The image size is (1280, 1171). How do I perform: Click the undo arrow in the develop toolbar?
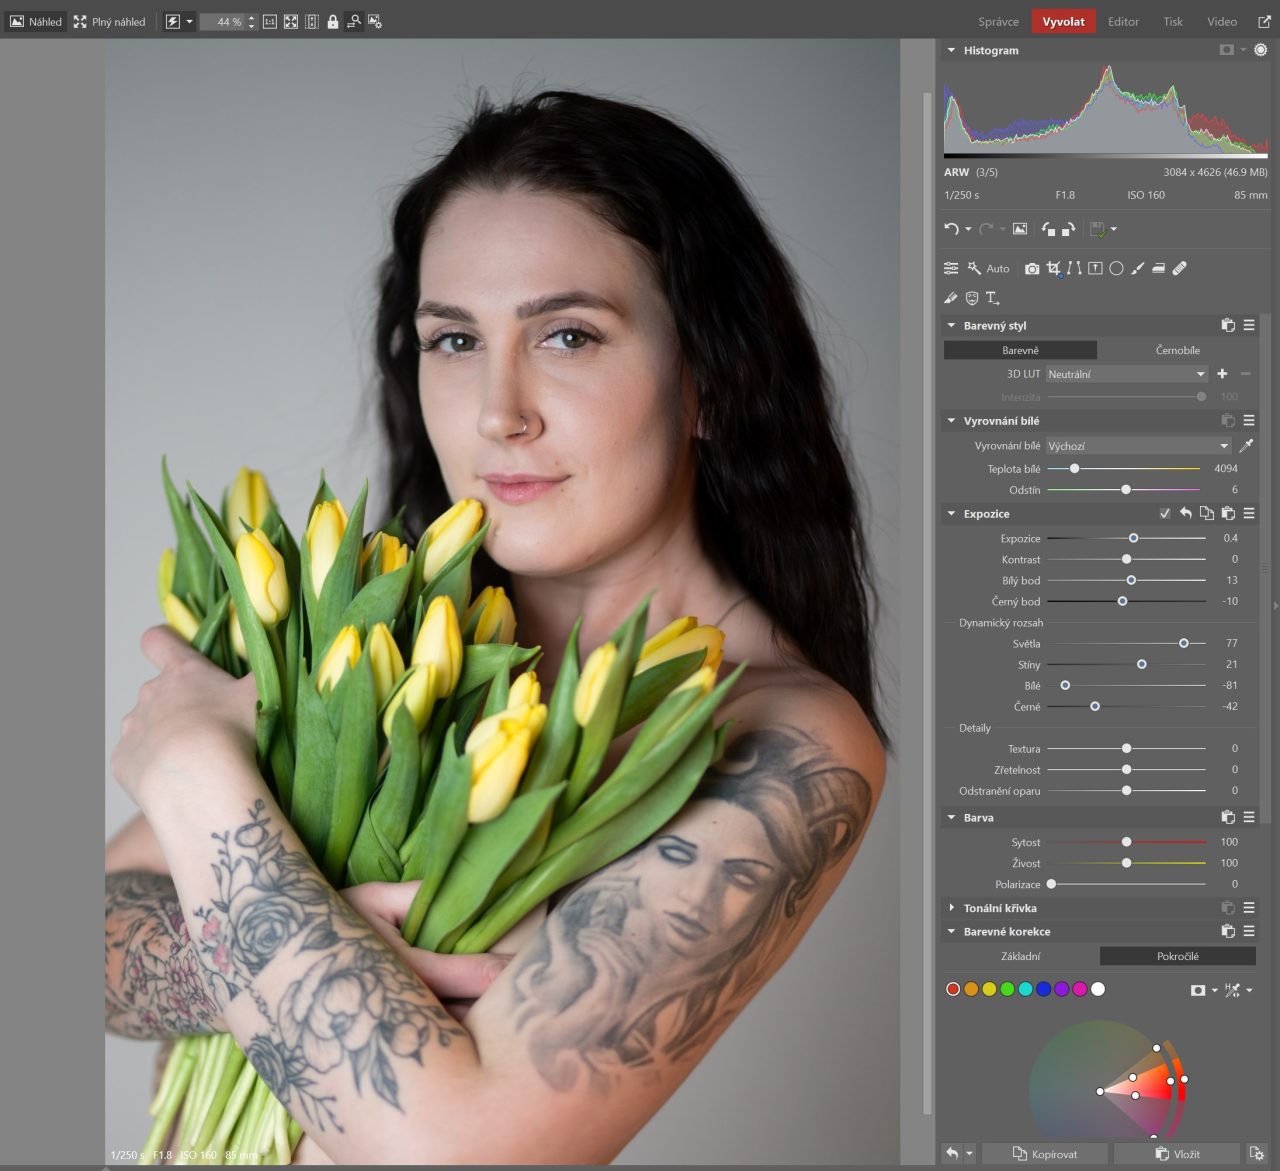951,229
